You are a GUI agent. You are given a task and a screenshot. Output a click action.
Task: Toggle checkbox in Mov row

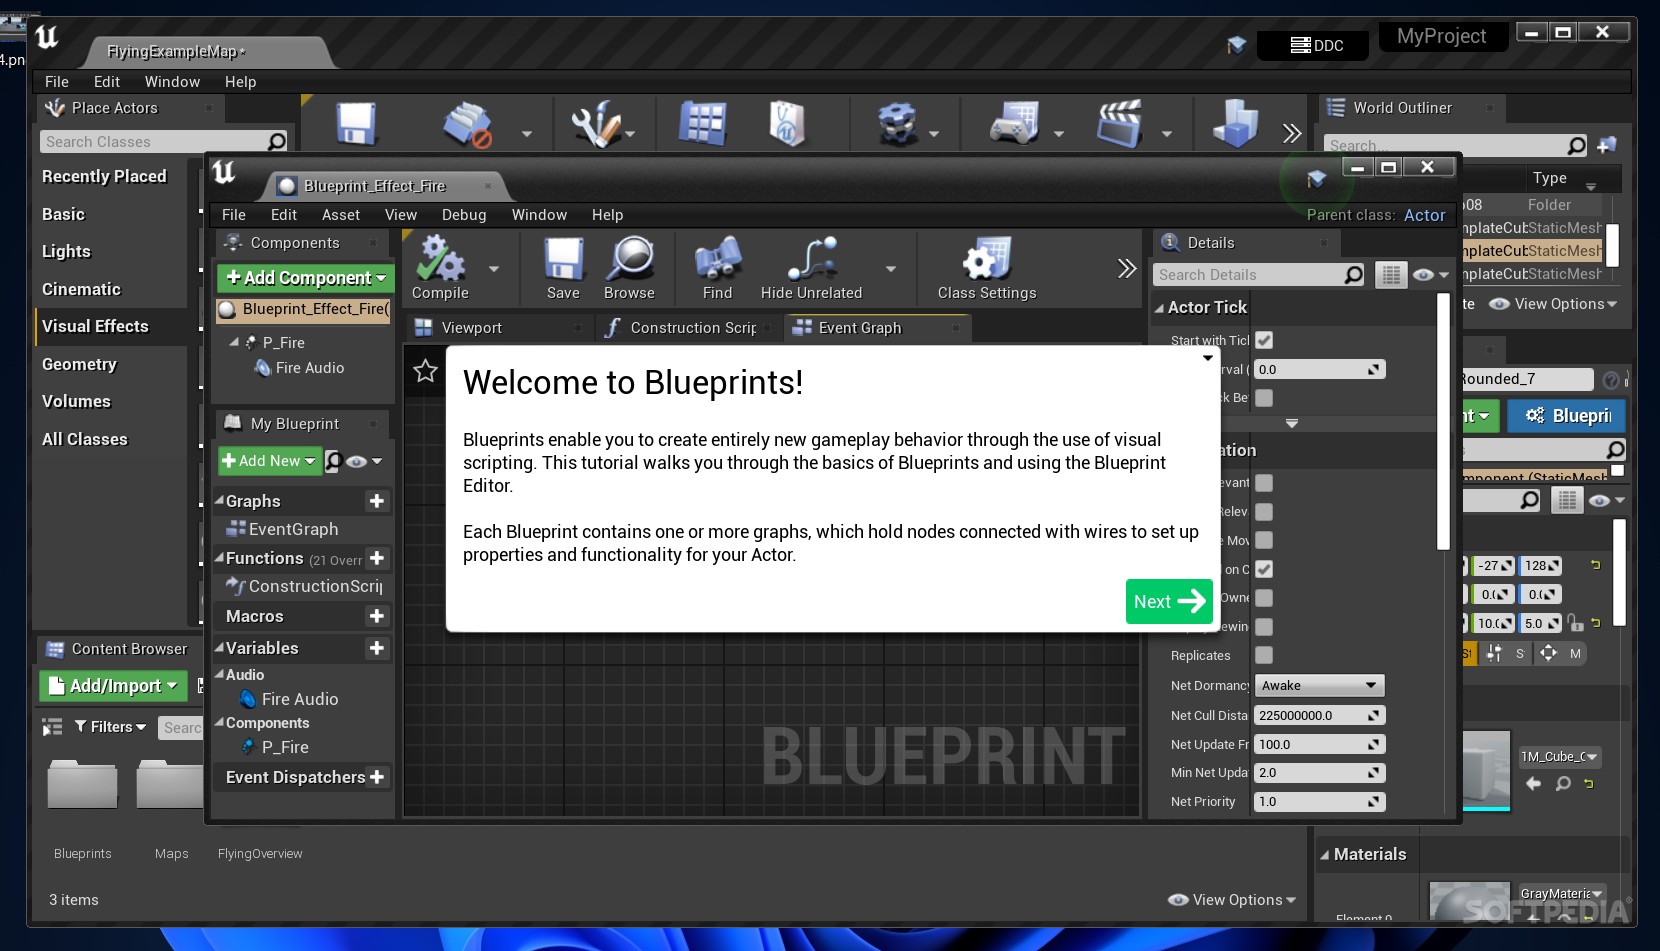pyautogui.click(x=1264, y=540)
